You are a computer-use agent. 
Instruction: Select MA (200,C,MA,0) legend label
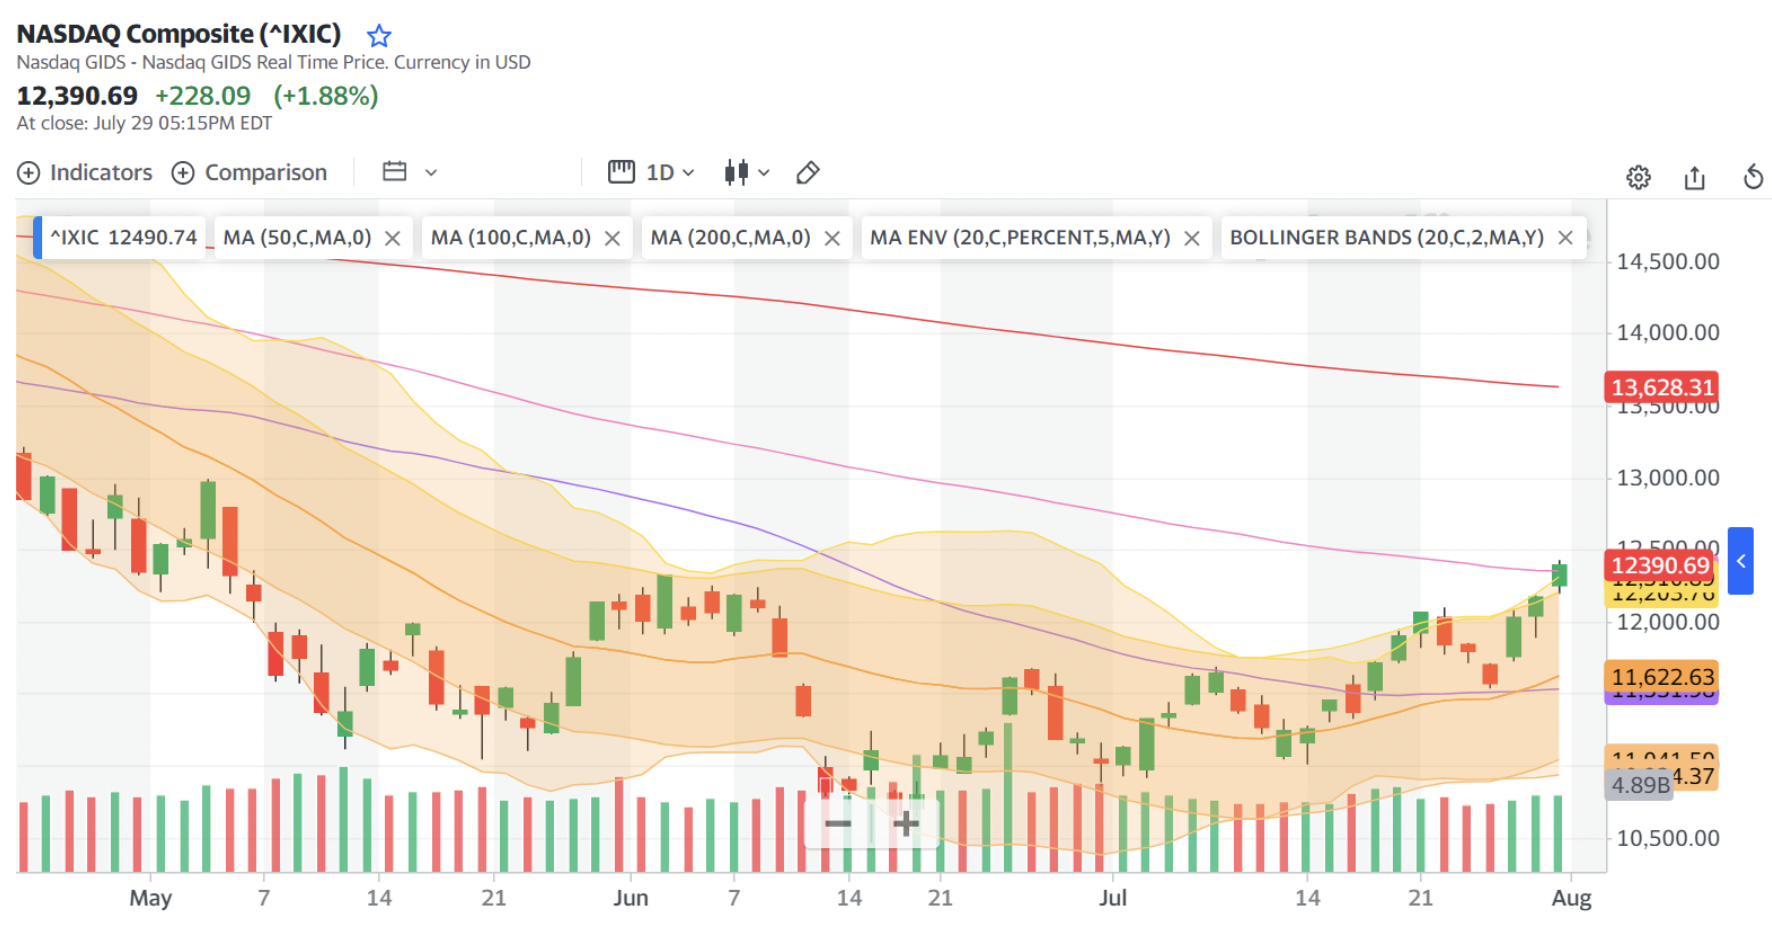click(730, 238)
